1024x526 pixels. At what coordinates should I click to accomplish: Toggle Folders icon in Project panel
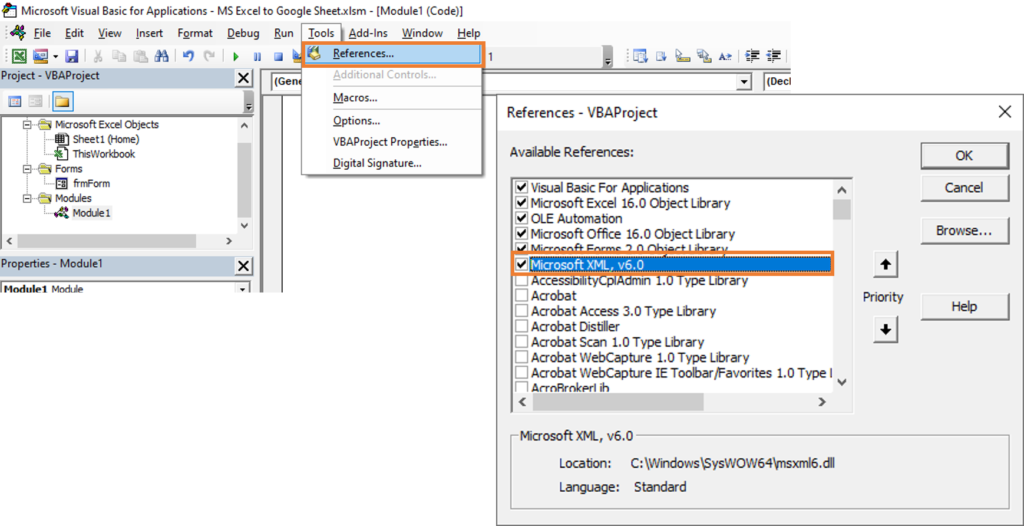tap(63, 101)
